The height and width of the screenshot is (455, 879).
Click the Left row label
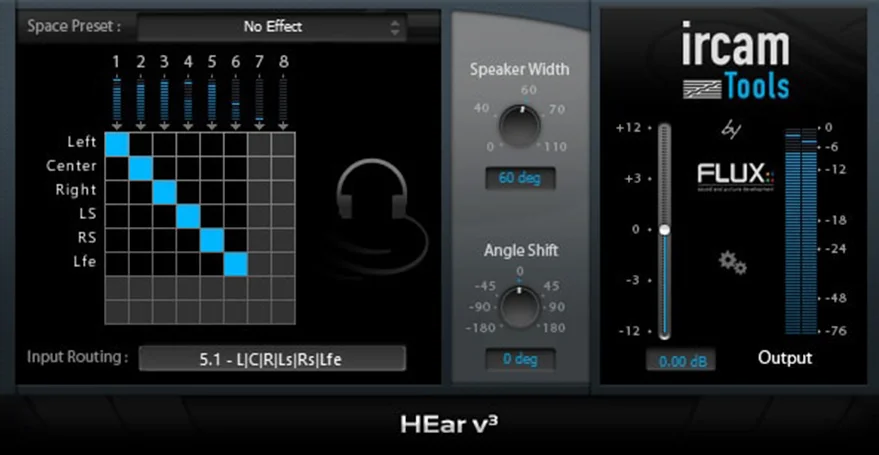pos(82,142)
